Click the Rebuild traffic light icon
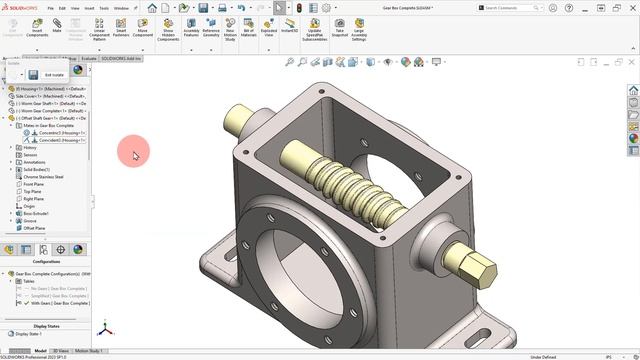This screenshot has width=640, height=360. pyautogui.click(x=299, y=8)
